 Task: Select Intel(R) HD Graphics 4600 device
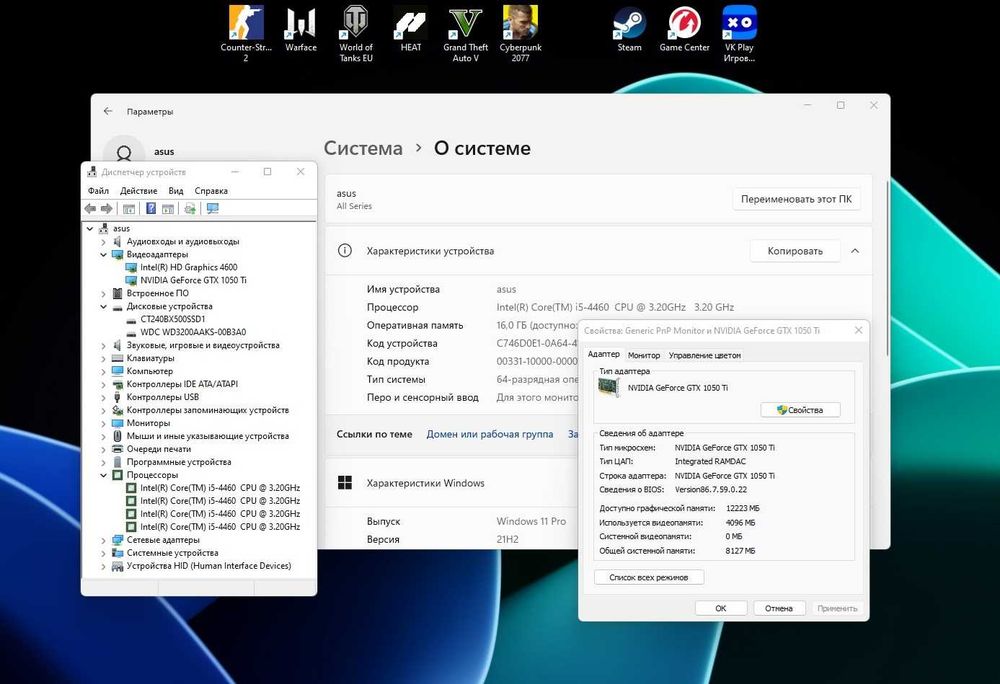[189, 267]
